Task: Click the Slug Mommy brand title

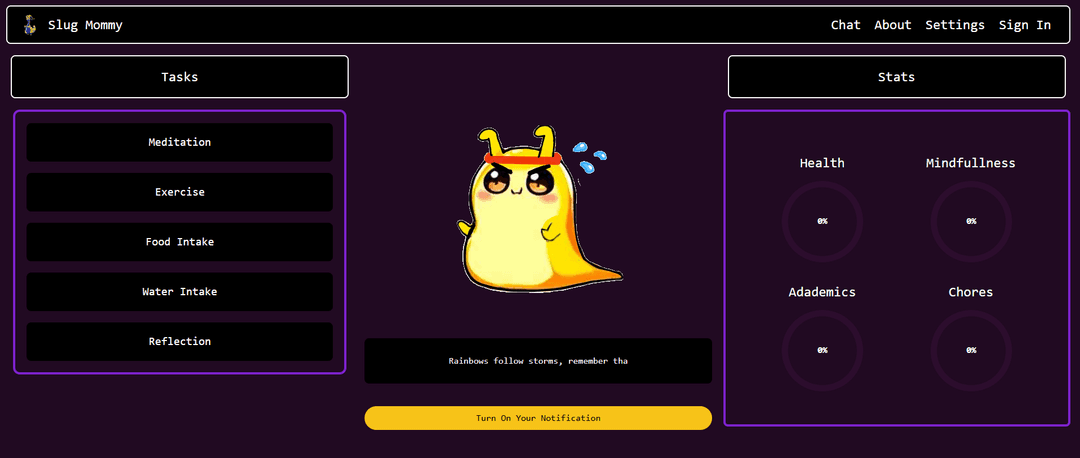Action: pyautogui.click(x=85, y=25)
